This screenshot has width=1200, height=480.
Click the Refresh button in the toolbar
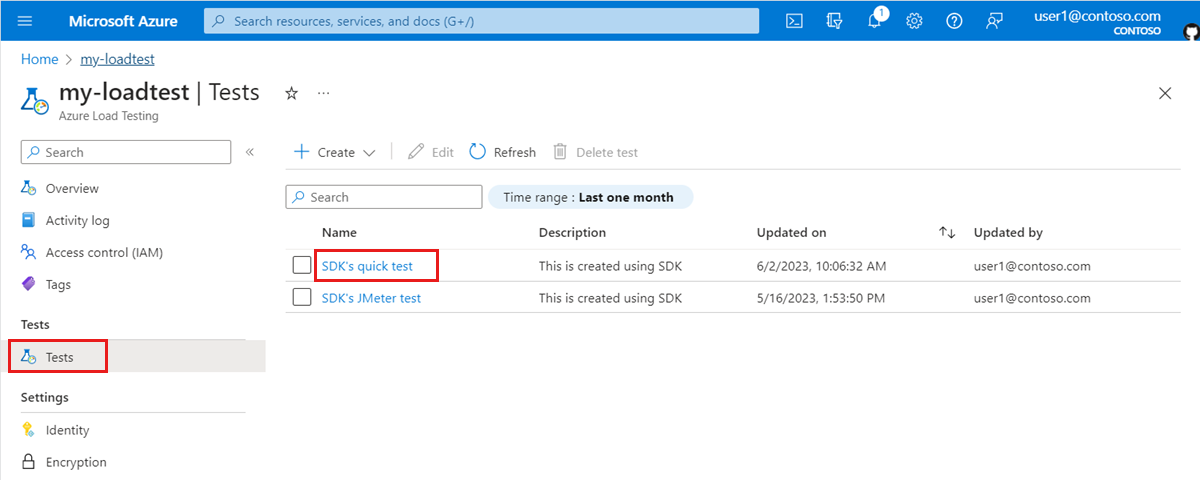click(502, 152)
